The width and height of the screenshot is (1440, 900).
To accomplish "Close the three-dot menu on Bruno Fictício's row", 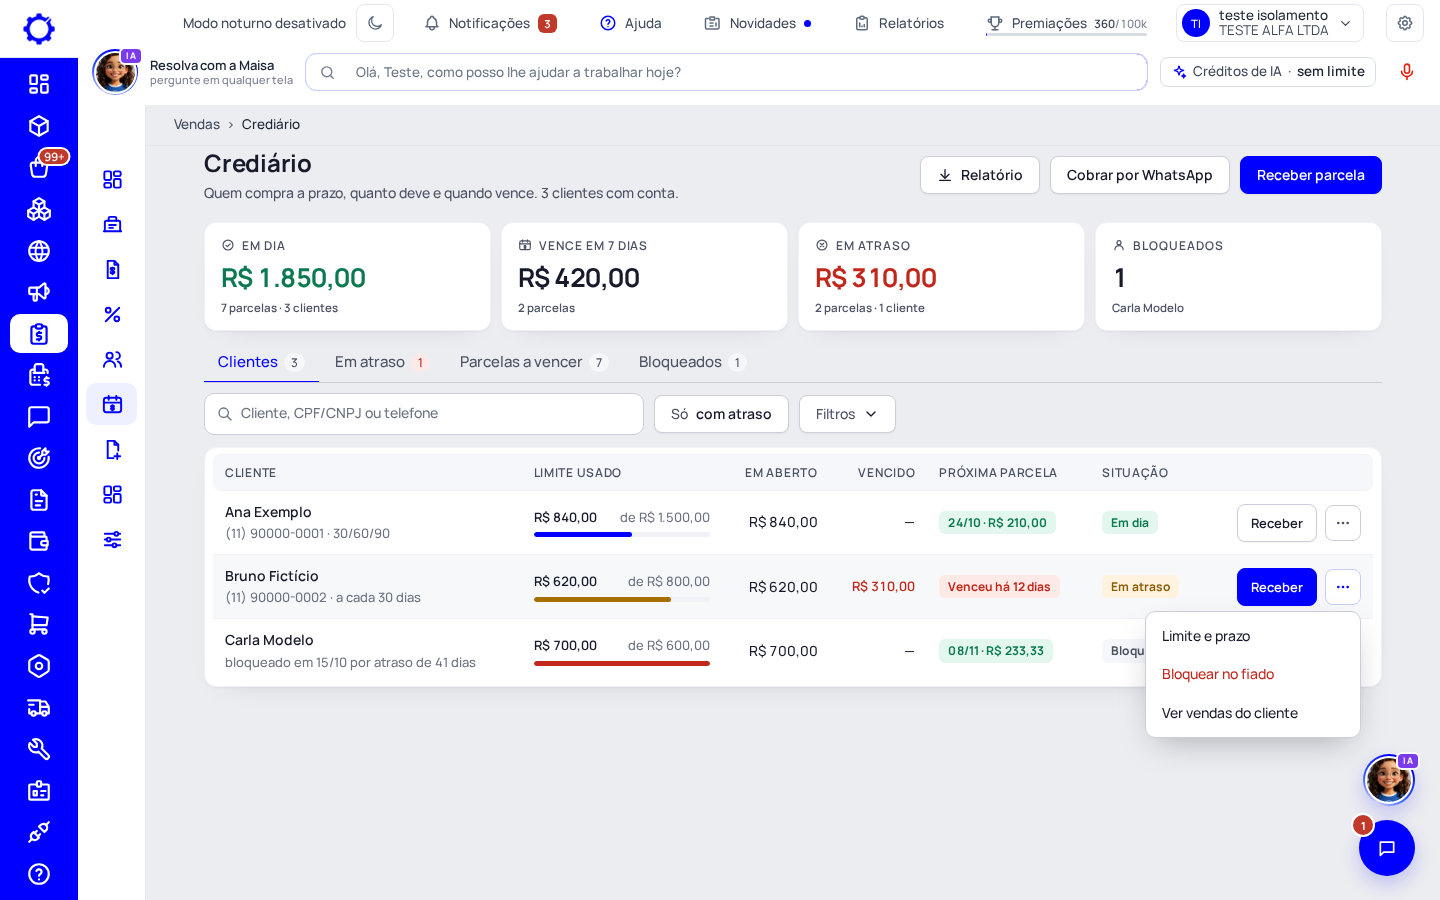I will pyautogui.click(x=1343, y=587).
